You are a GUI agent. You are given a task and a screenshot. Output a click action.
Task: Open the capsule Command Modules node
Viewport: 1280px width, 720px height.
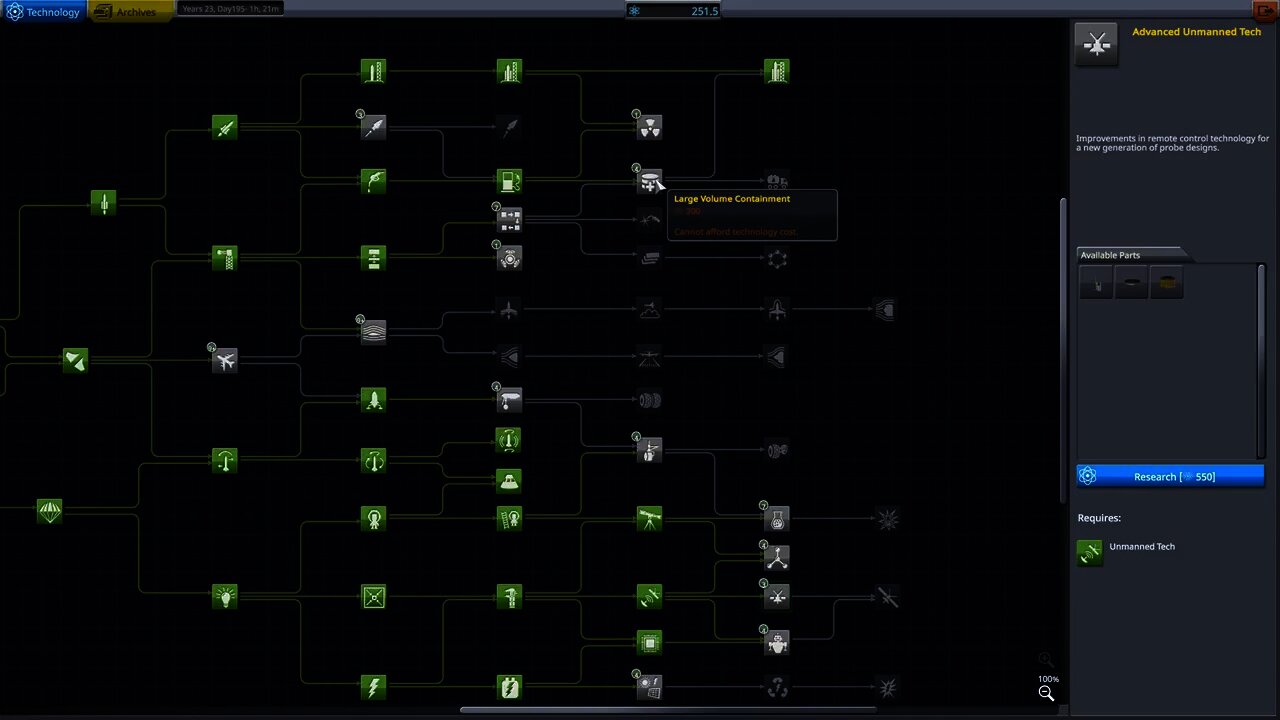click(x=509, y=481)
